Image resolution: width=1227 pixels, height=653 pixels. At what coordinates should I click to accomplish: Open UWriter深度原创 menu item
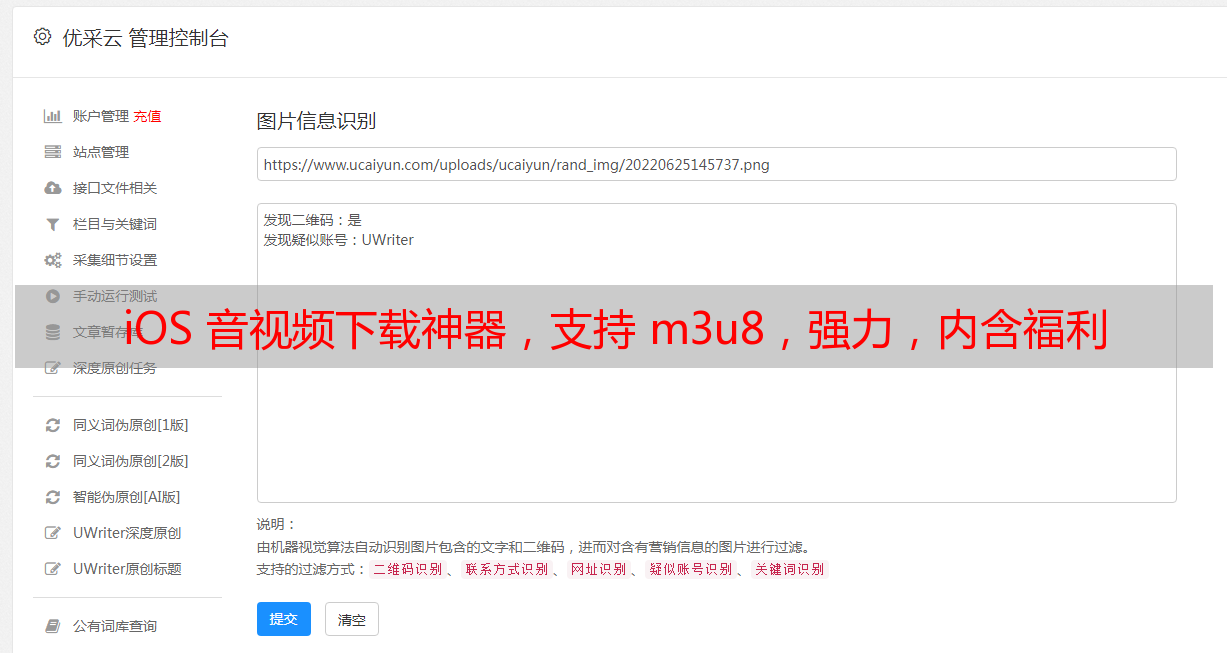point(127,533)
